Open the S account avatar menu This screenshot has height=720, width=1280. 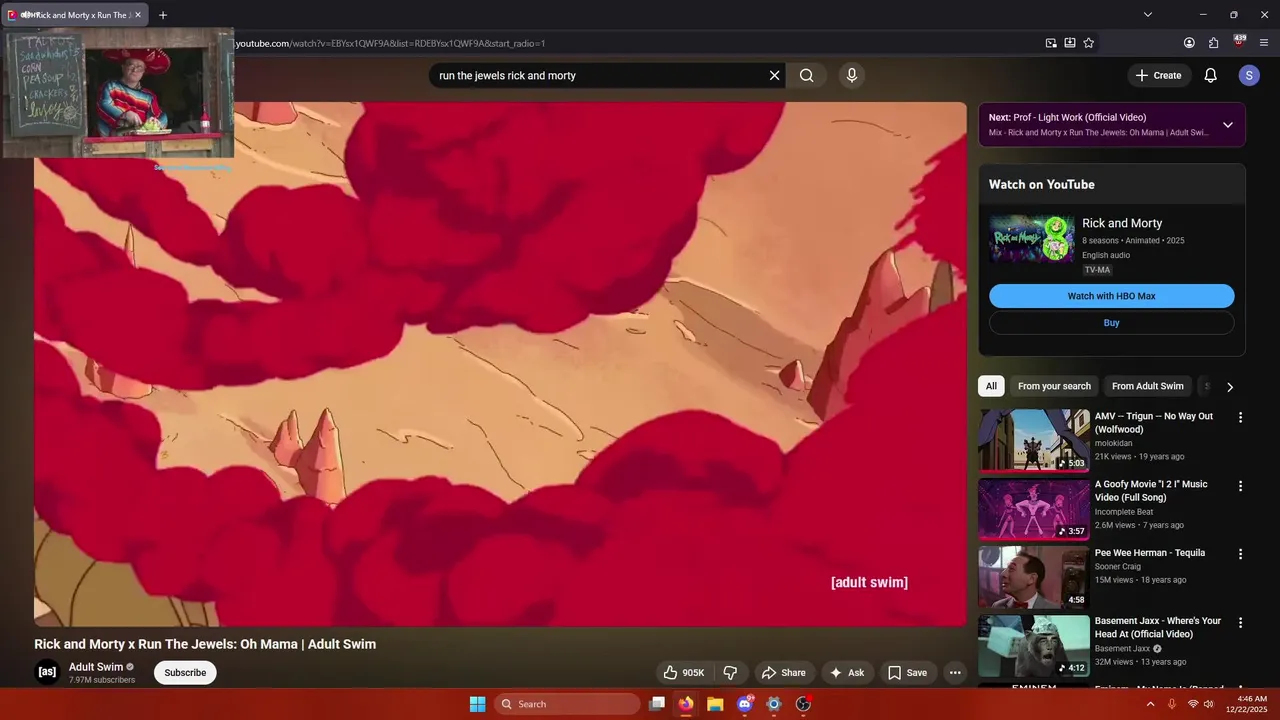(x=1248, y=75)
